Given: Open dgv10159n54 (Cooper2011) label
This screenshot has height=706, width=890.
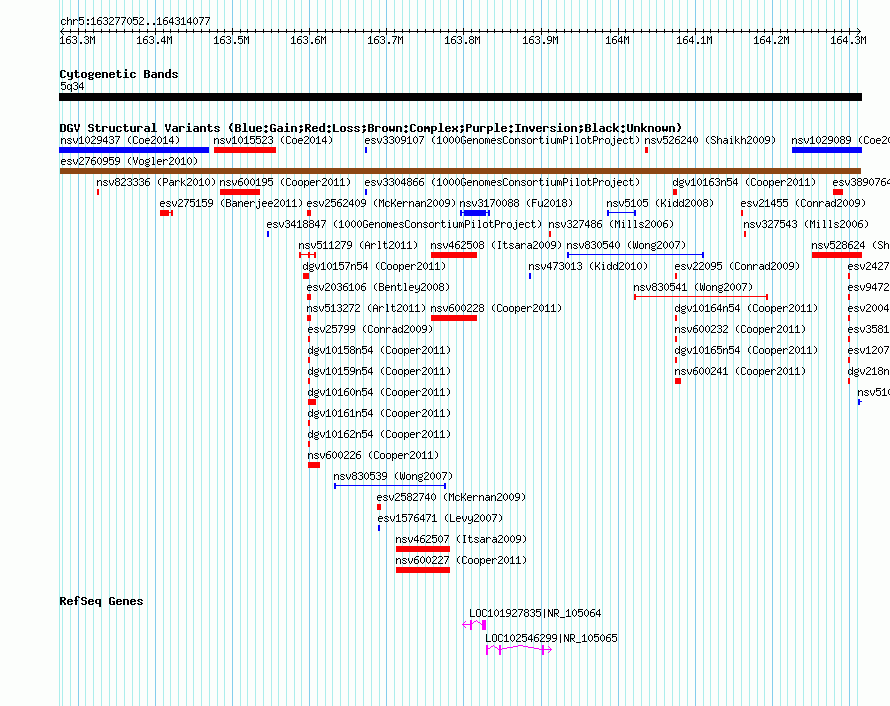Looking at the screenshot, I should (x=379, y=371).
